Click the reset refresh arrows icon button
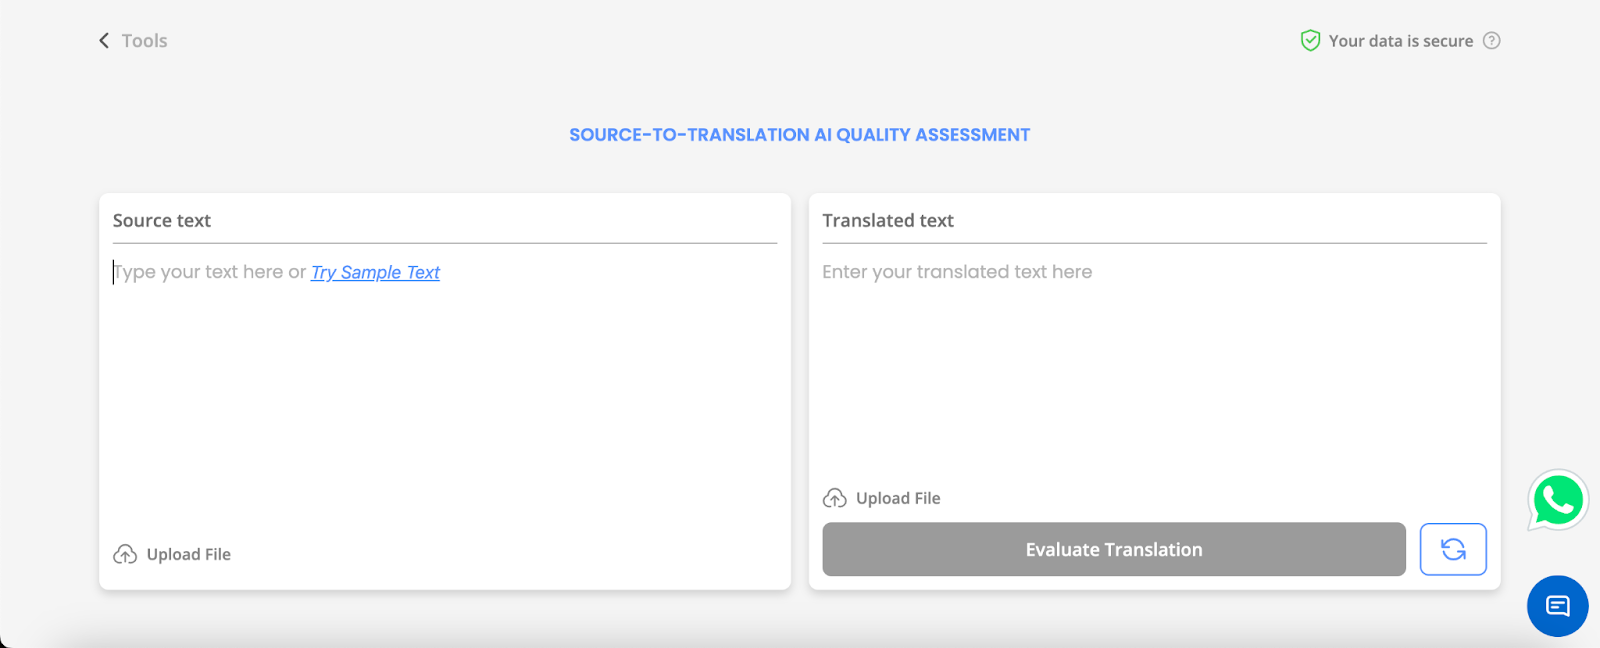 pyautogui.click(x=1452, y=549)
